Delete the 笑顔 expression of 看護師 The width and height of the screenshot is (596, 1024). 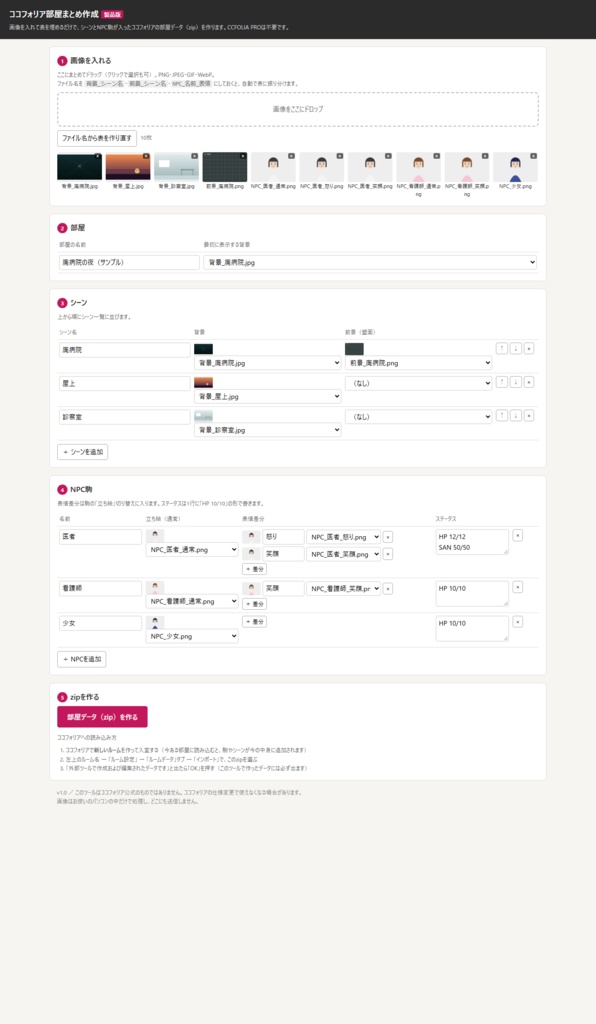pos(388,588)
